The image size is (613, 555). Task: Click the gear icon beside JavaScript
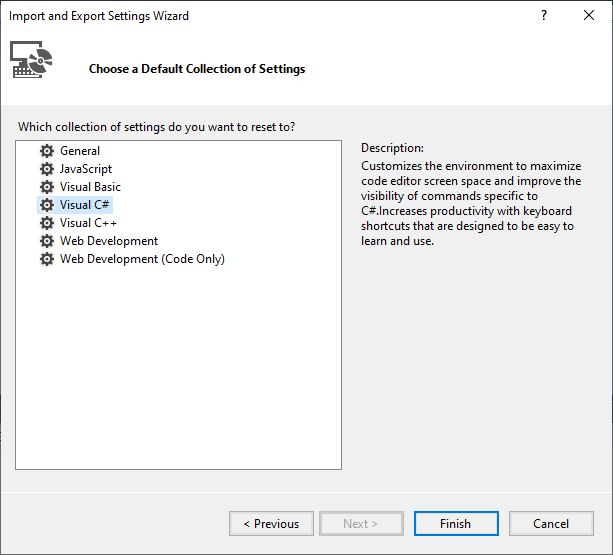(47, 169)
